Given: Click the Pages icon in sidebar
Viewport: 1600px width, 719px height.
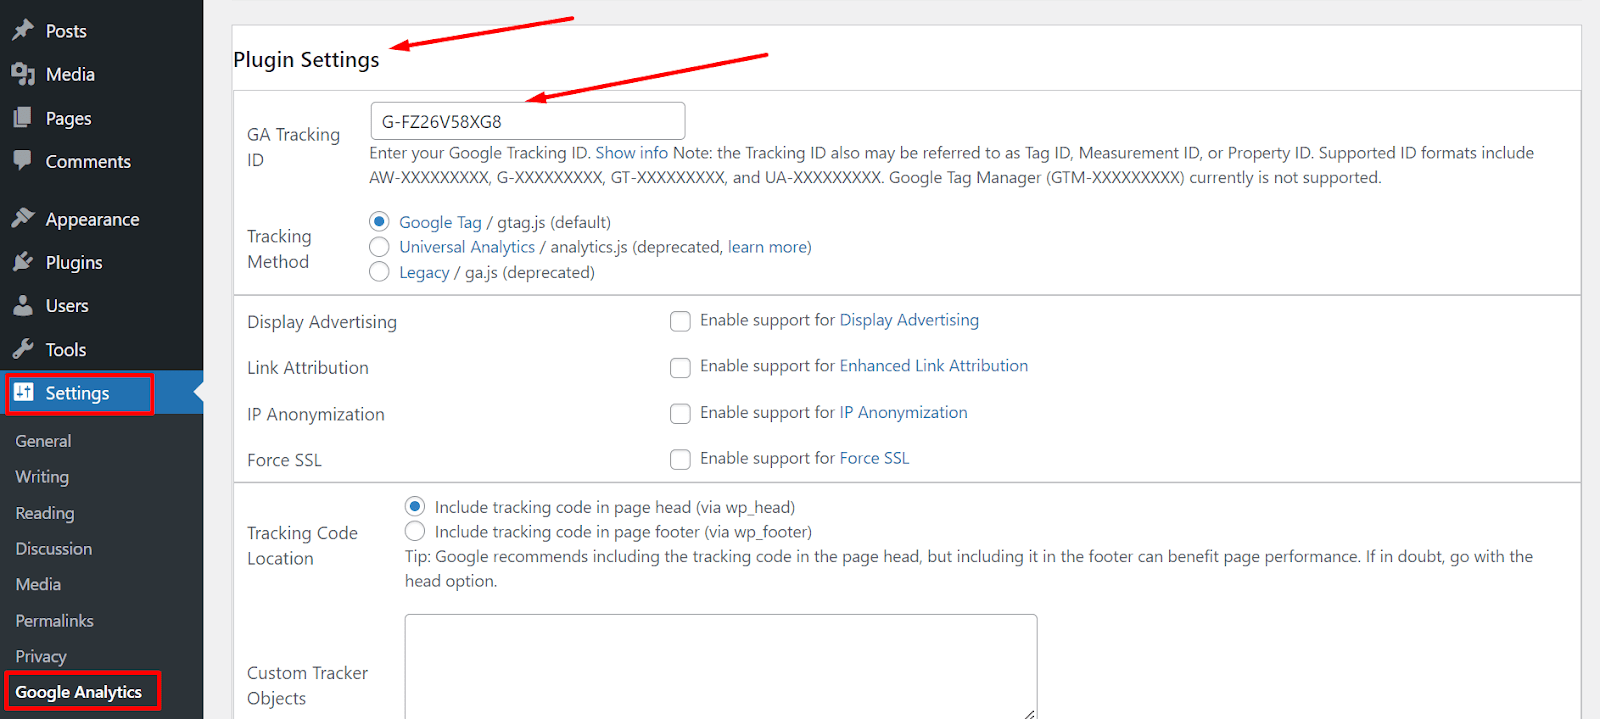Looking at the screenshot, I should [23, 118].
